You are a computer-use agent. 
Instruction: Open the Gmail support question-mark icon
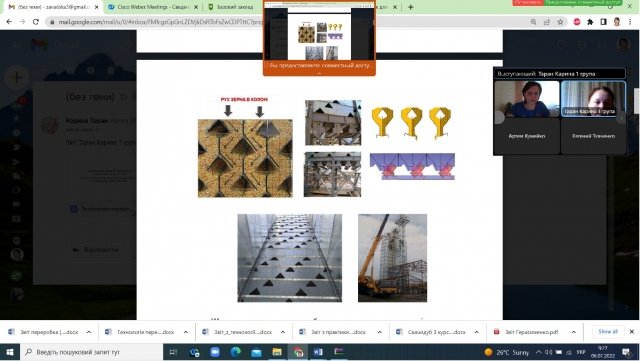click(x=562, y=45)
